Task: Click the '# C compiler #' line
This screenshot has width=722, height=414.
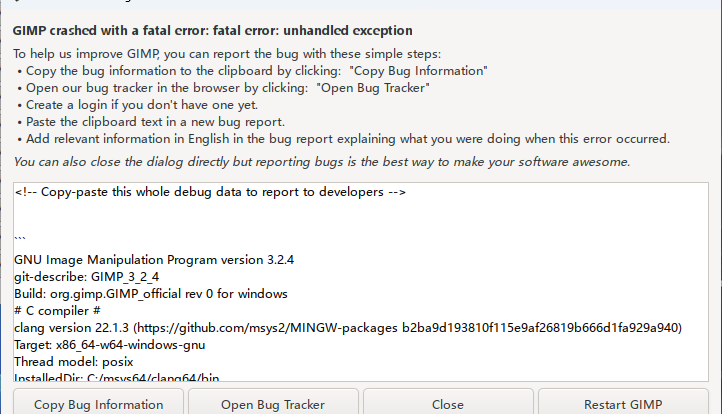Action: click(57, 311)
